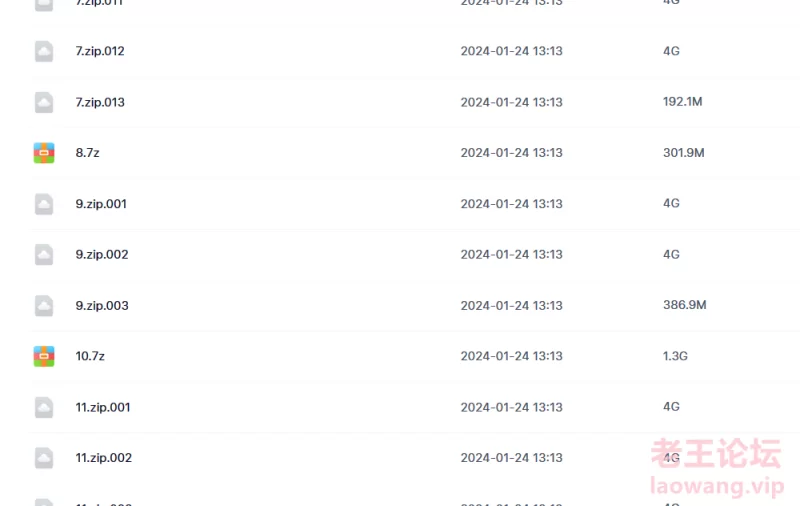The width and height of the screenshot is (800, 506).
Task: Select the 11.zip.002 file name
Action: point(104,458)
